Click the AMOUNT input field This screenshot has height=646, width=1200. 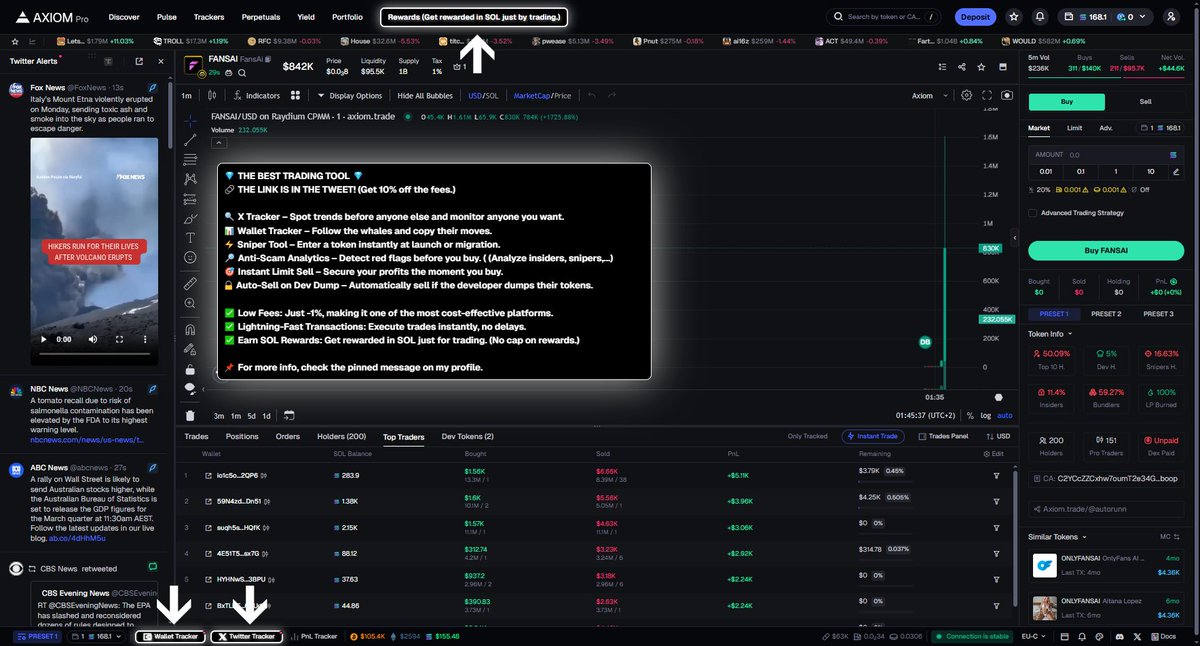(x=1106, y=155)
